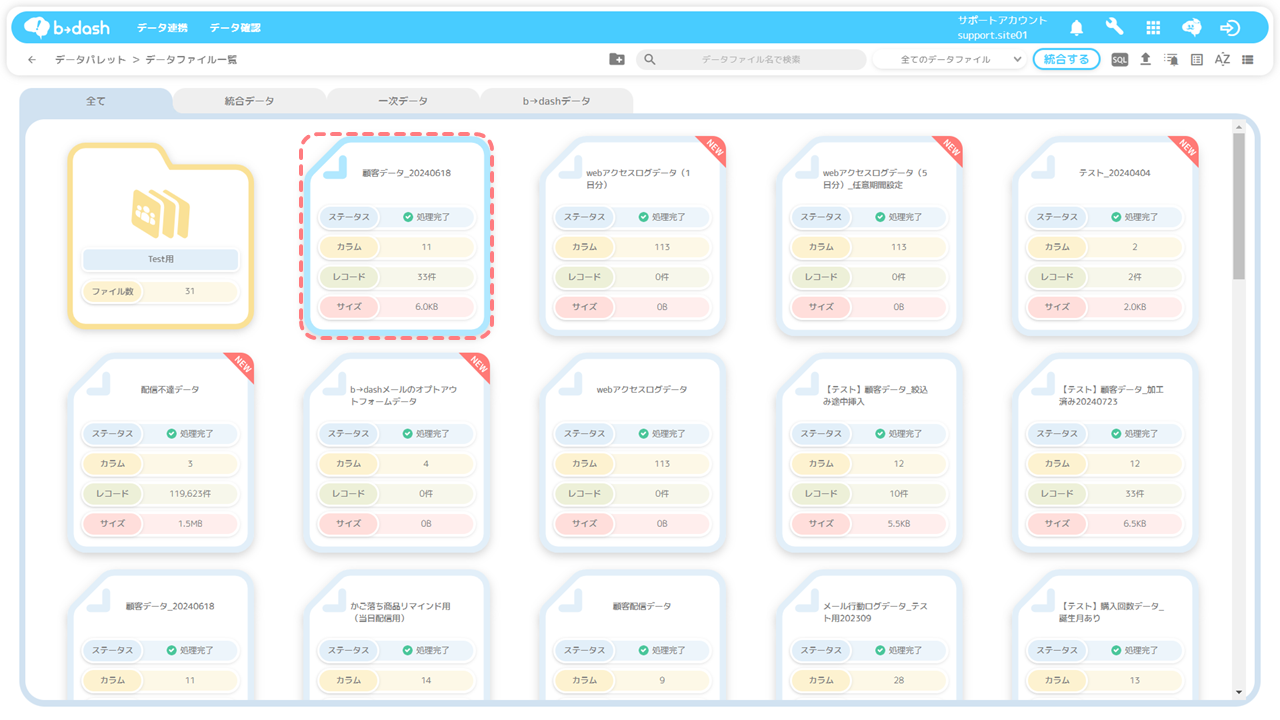Open the テスト_20240404 file

pos(1105,236)
